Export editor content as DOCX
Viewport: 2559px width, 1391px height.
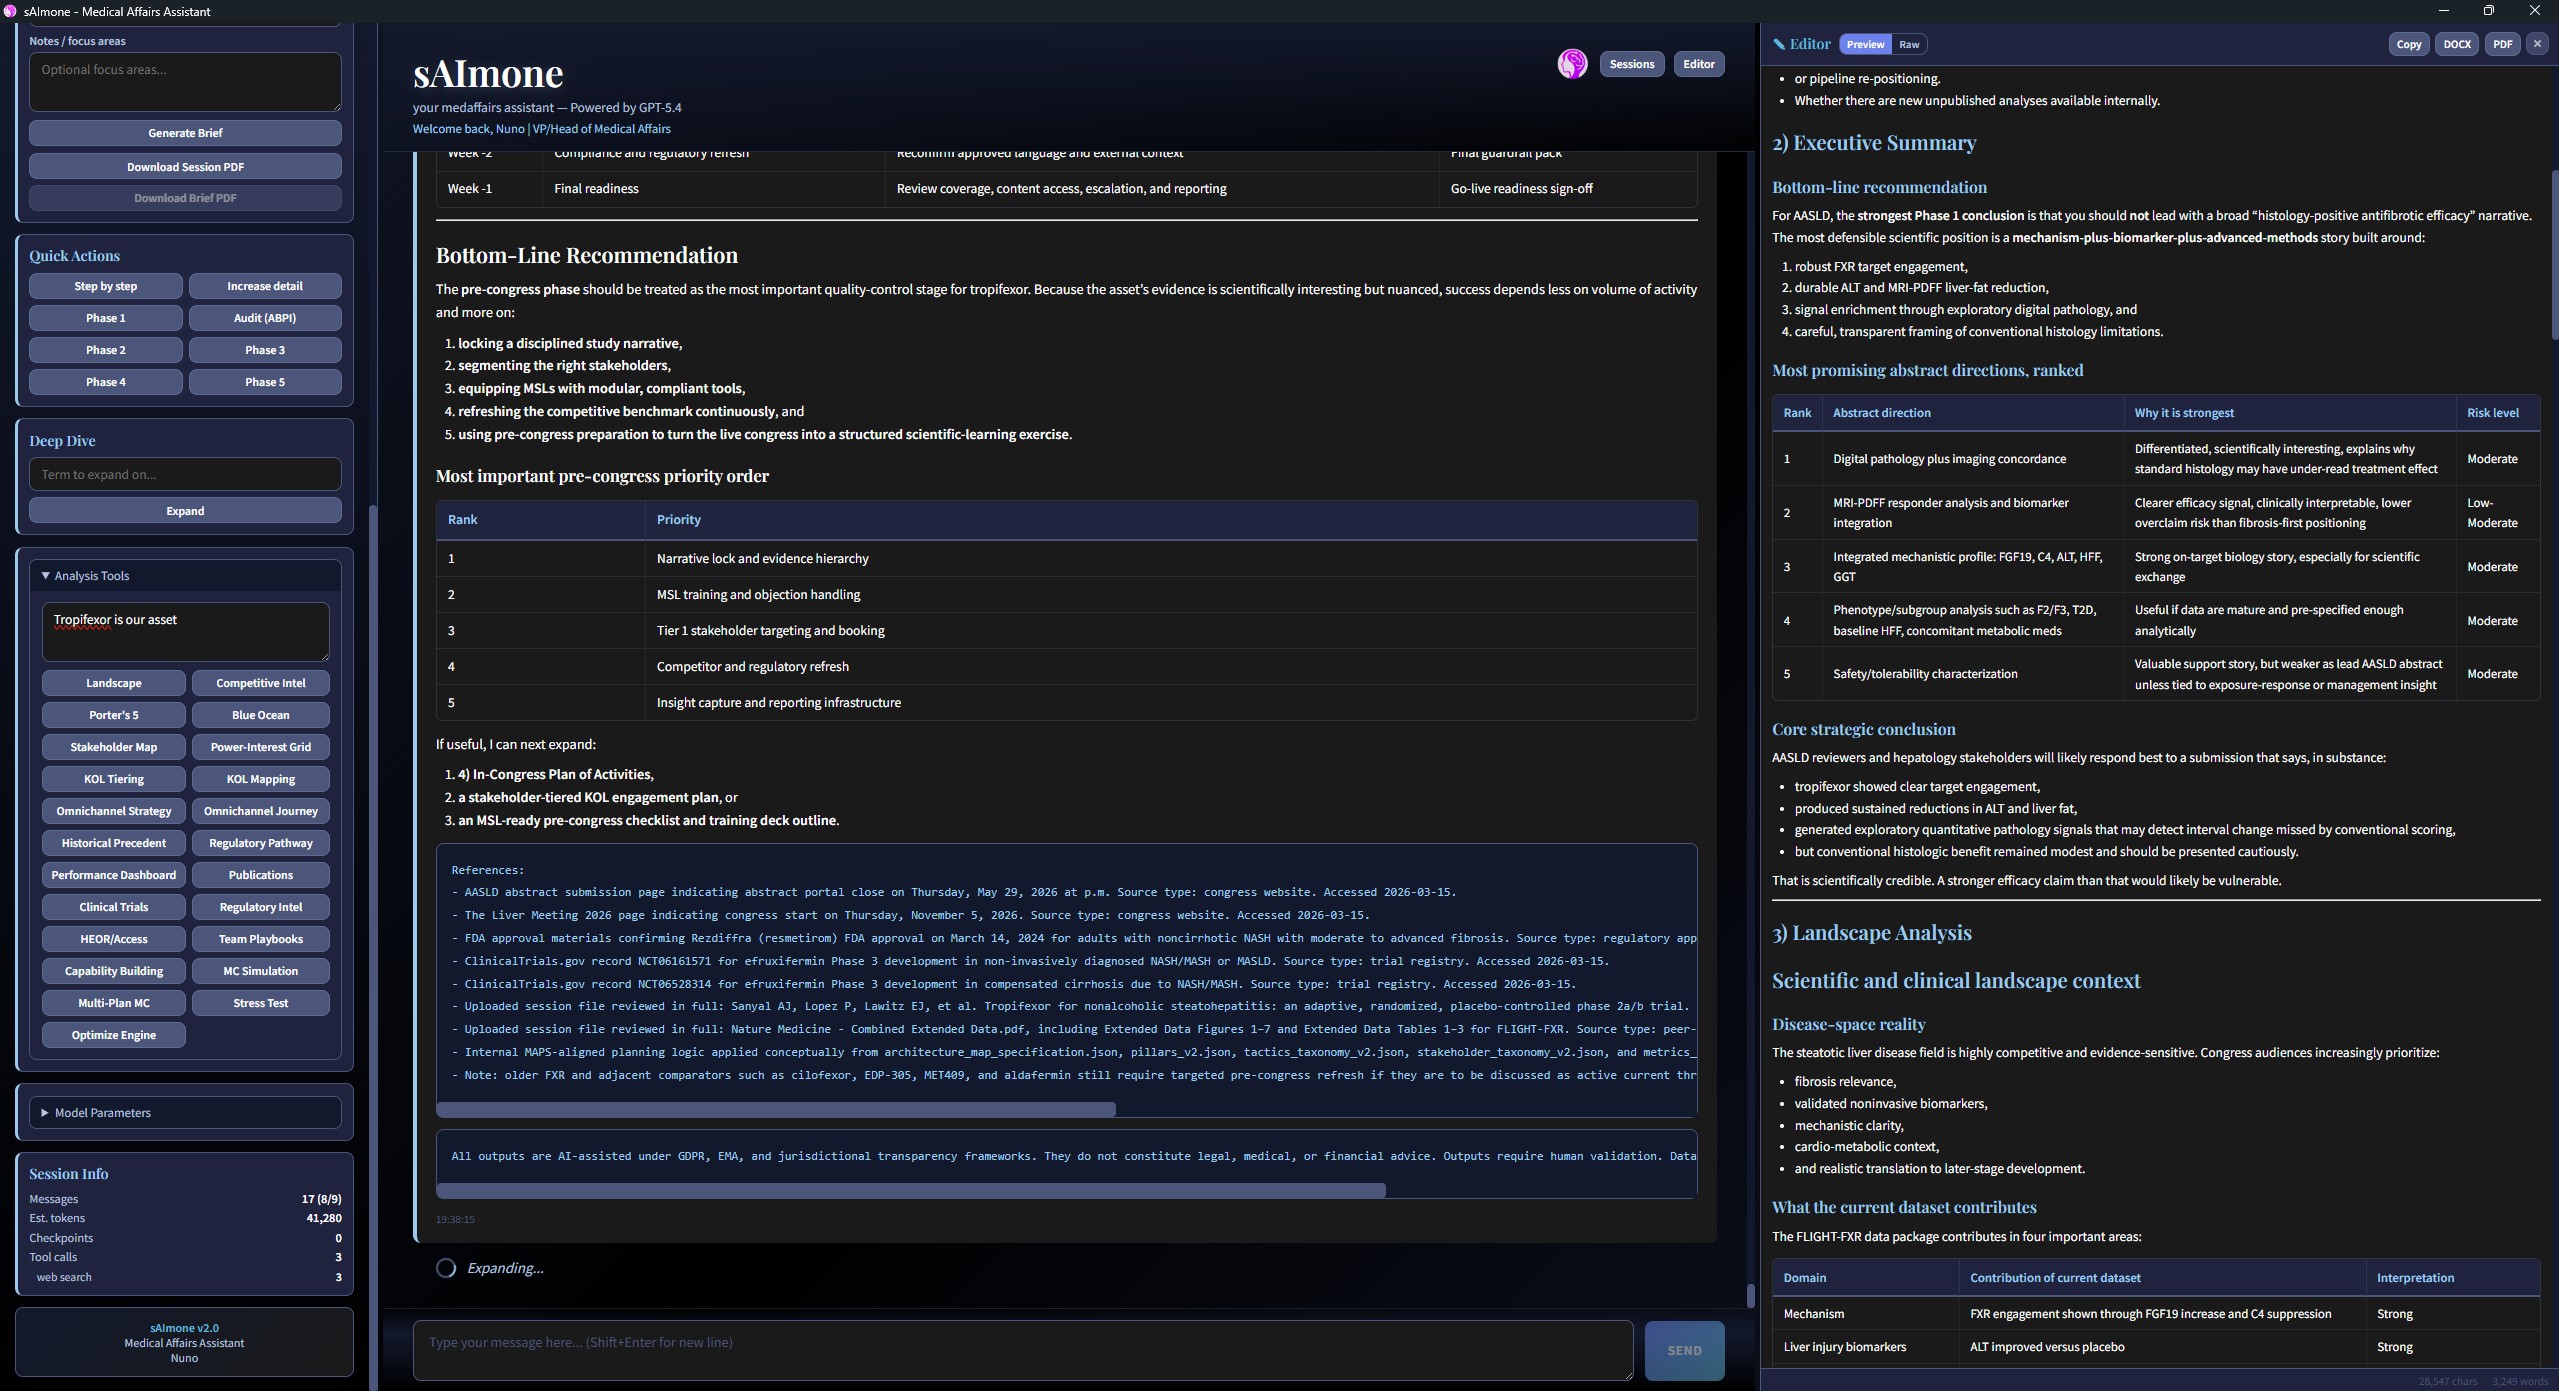click(2456, 44)
